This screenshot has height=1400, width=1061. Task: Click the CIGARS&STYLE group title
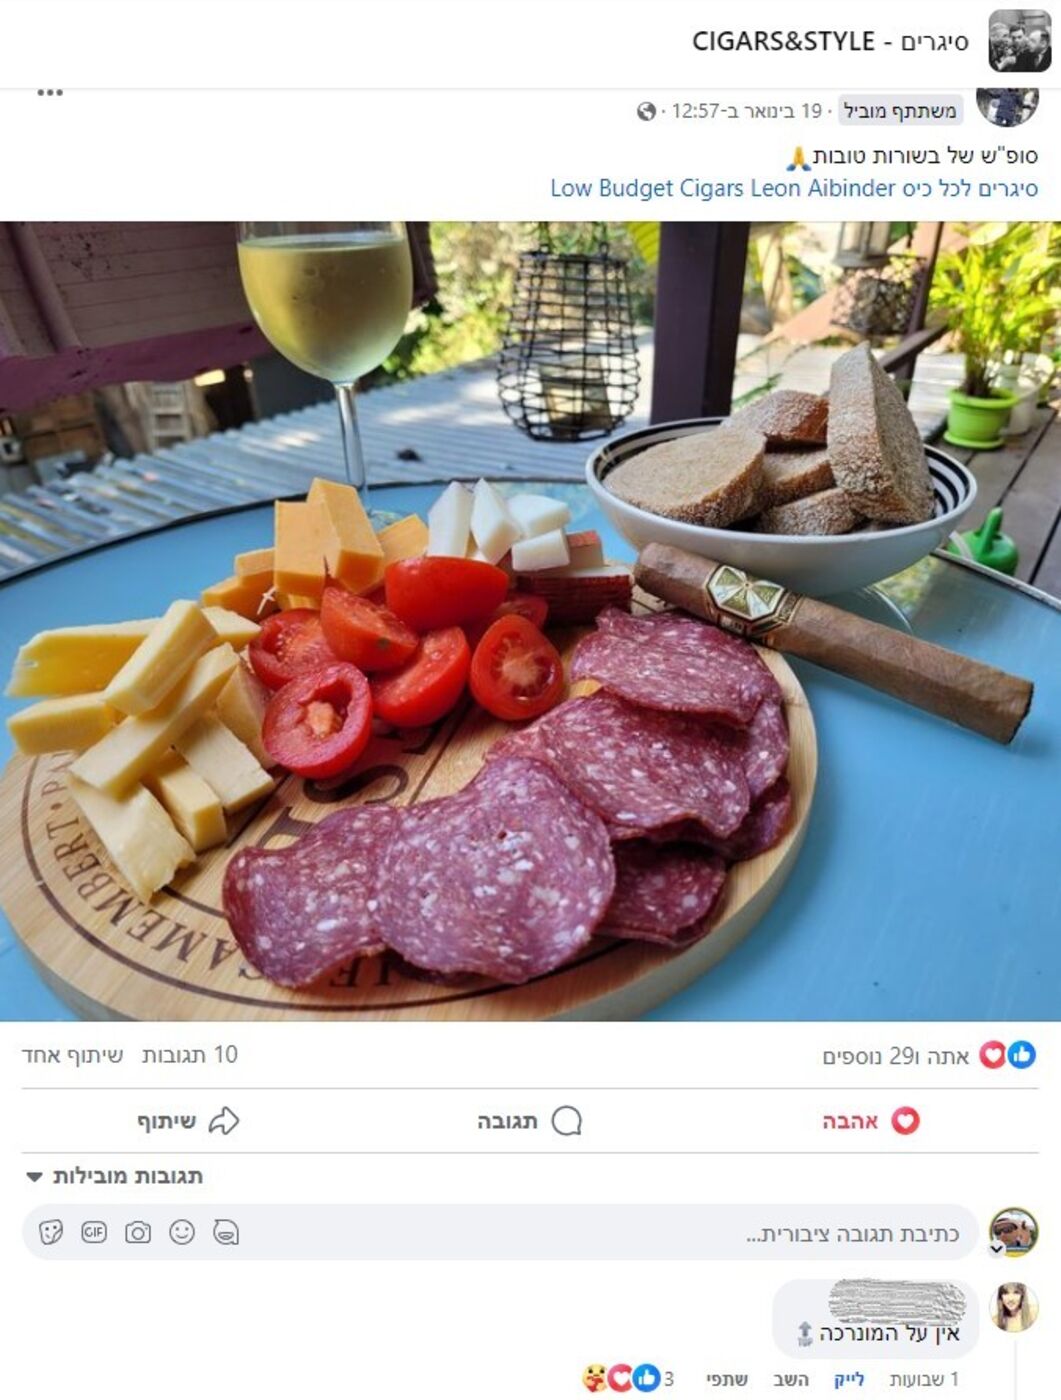point(830,41)
